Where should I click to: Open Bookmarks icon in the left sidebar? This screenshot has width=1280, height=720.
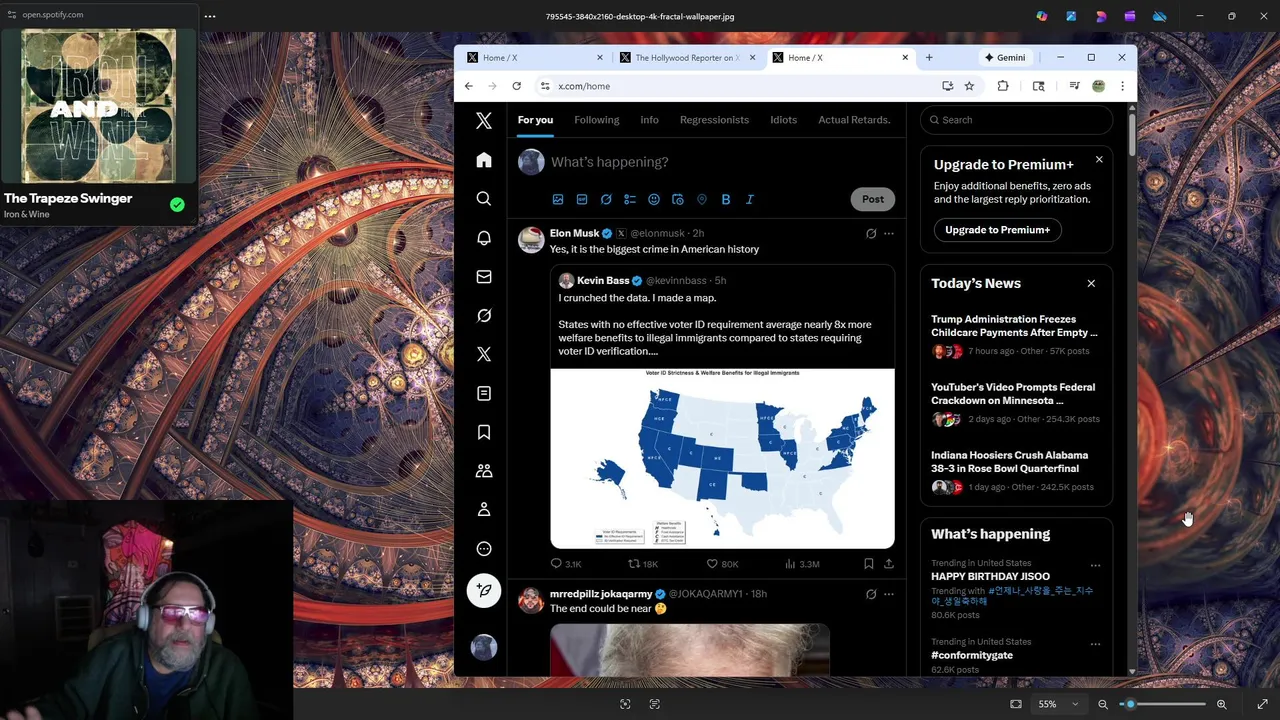[x=484, y=432]
